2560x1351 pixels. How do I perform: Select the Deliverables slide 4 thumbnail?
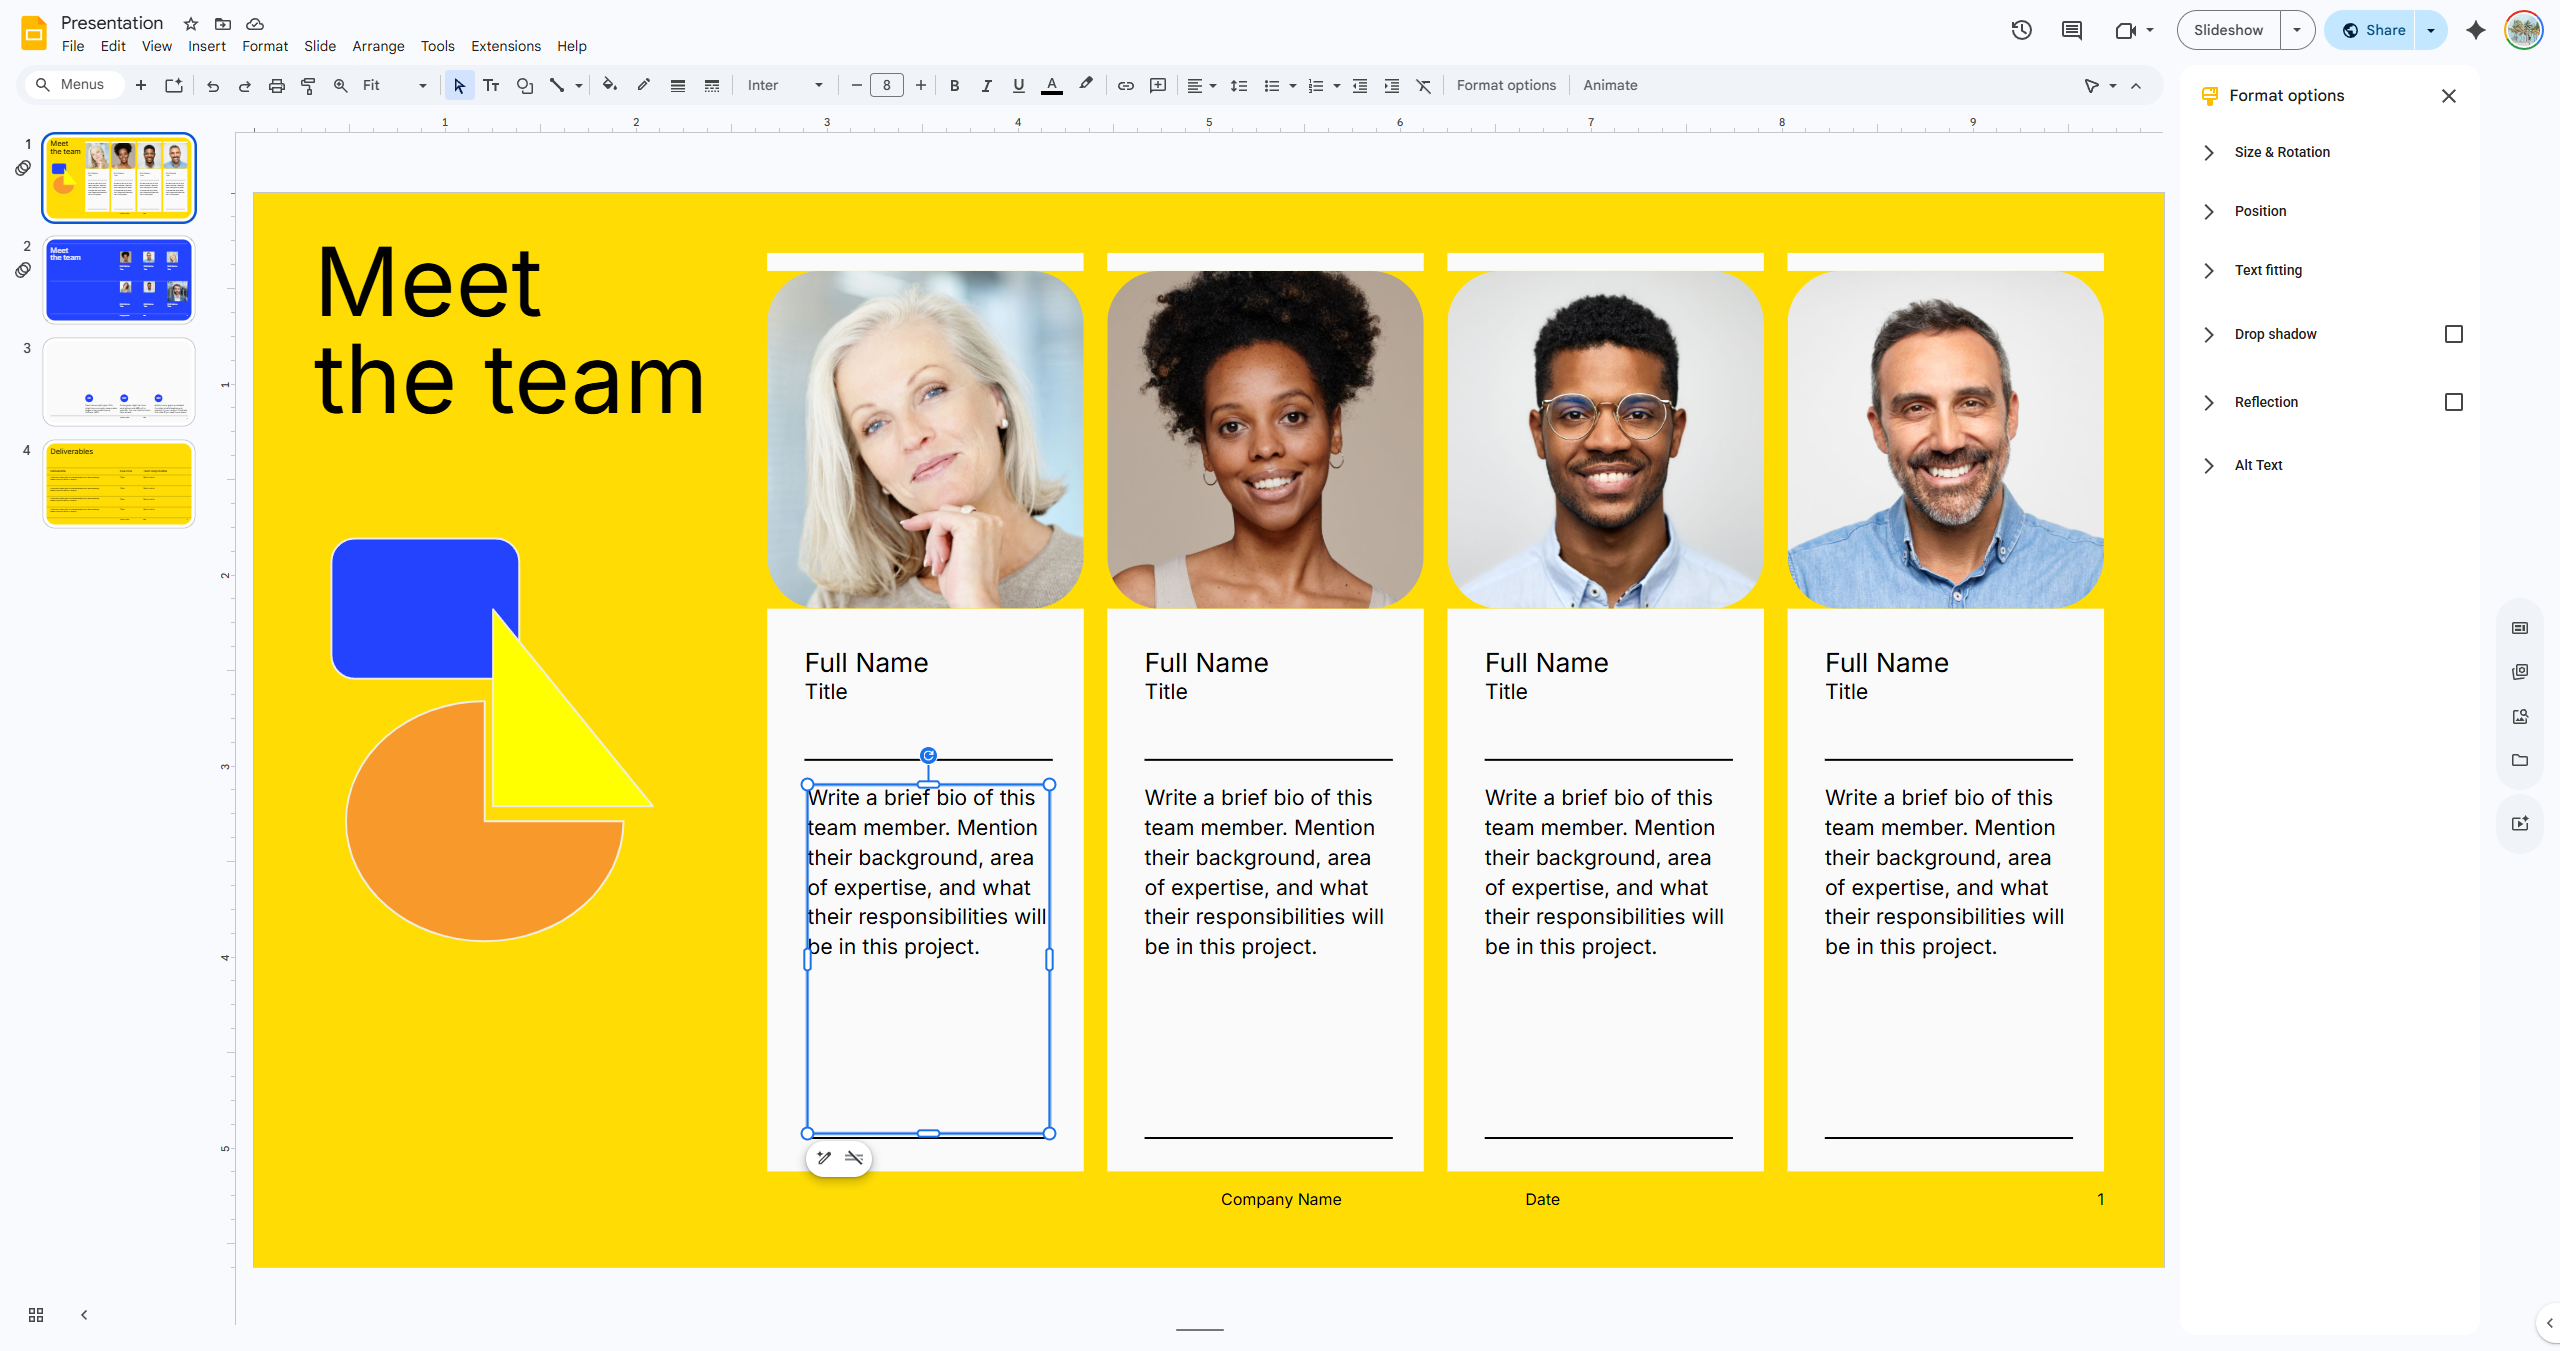click(119, 484)
